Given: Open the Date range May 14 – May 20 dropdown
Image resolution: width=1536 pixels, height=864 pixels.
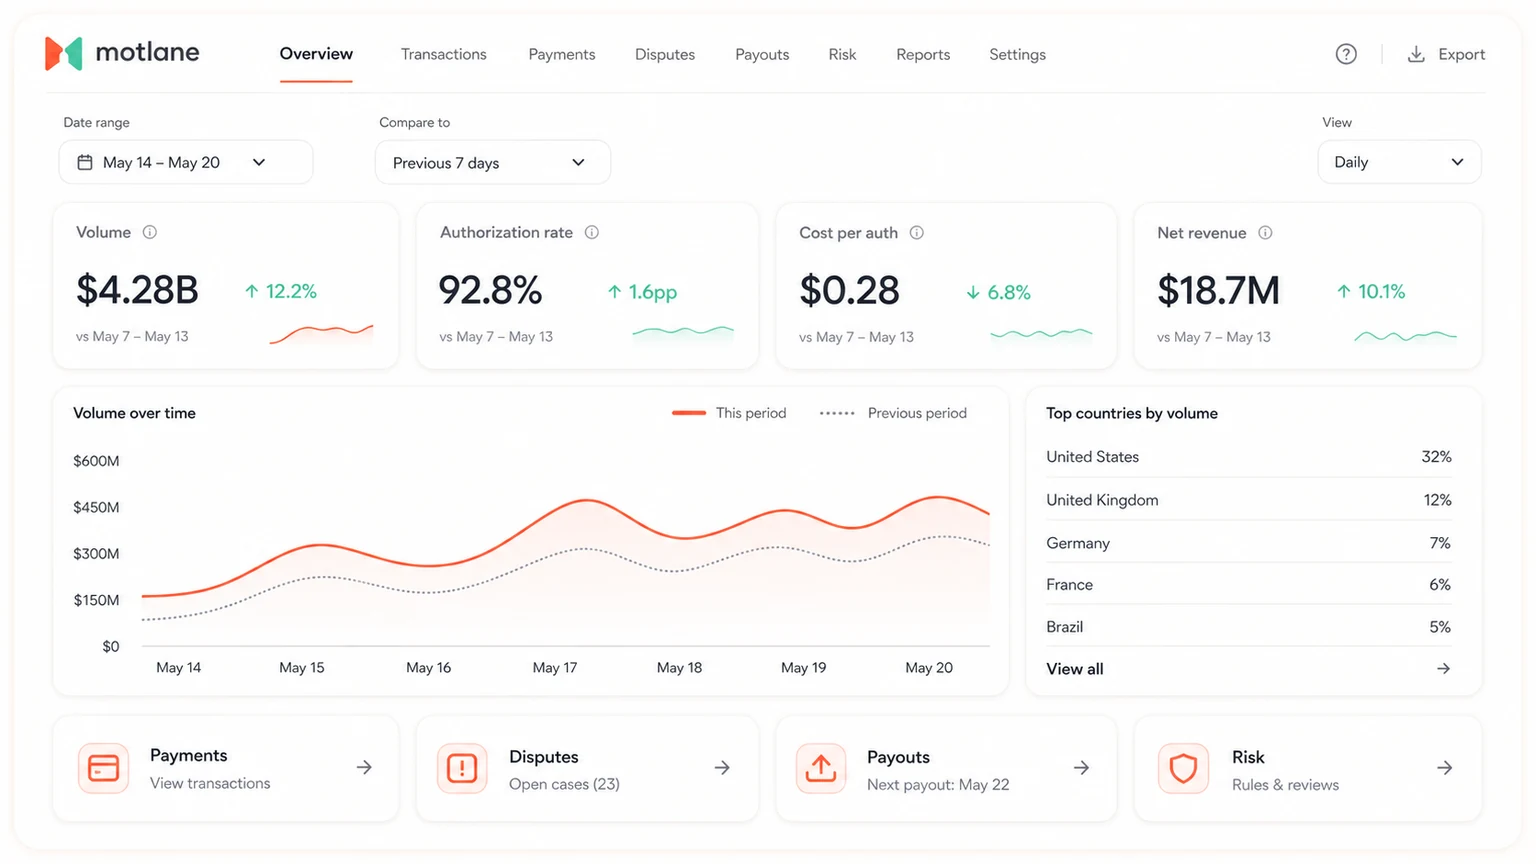Looking at the screenshot, I should [x=186, y=162].
